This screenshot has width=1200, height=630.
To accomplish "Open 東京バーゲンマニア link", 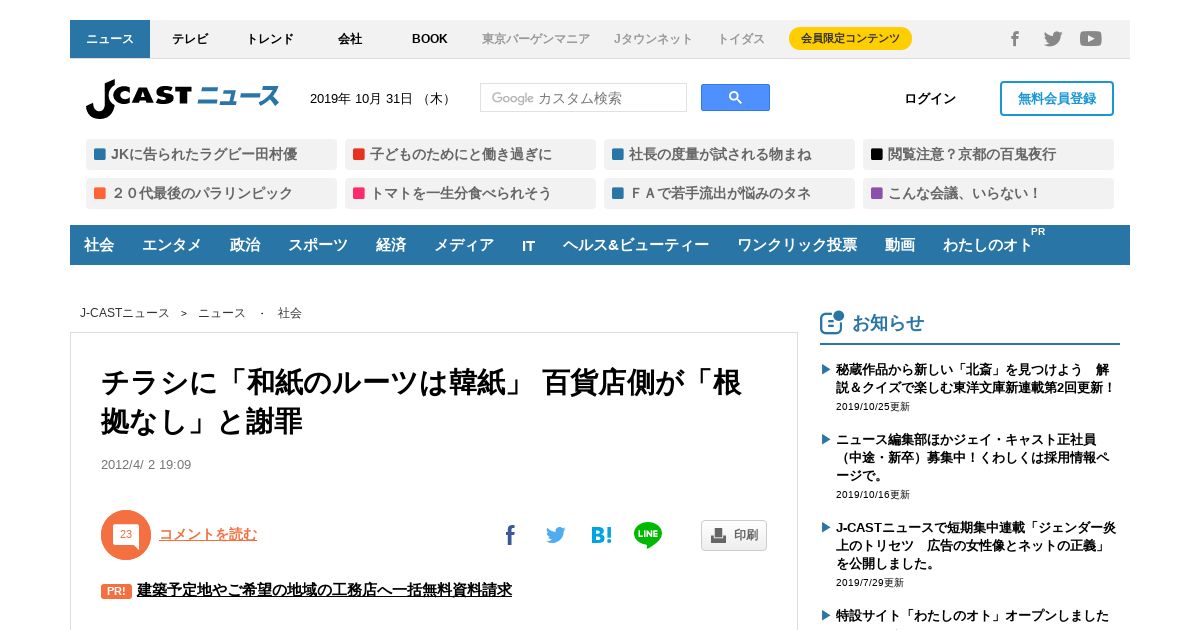I will (x=536, y=39).
